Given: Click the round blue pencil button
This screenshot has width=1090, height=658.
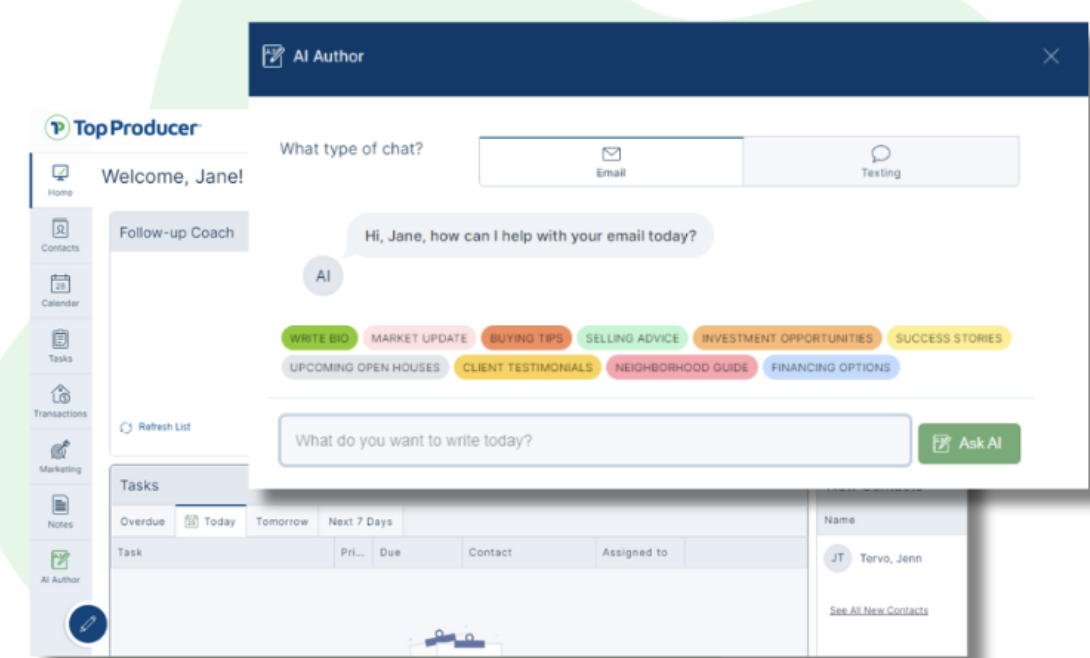Looking at the screenshot, I should pyautogui.click(x=88, y=623).
